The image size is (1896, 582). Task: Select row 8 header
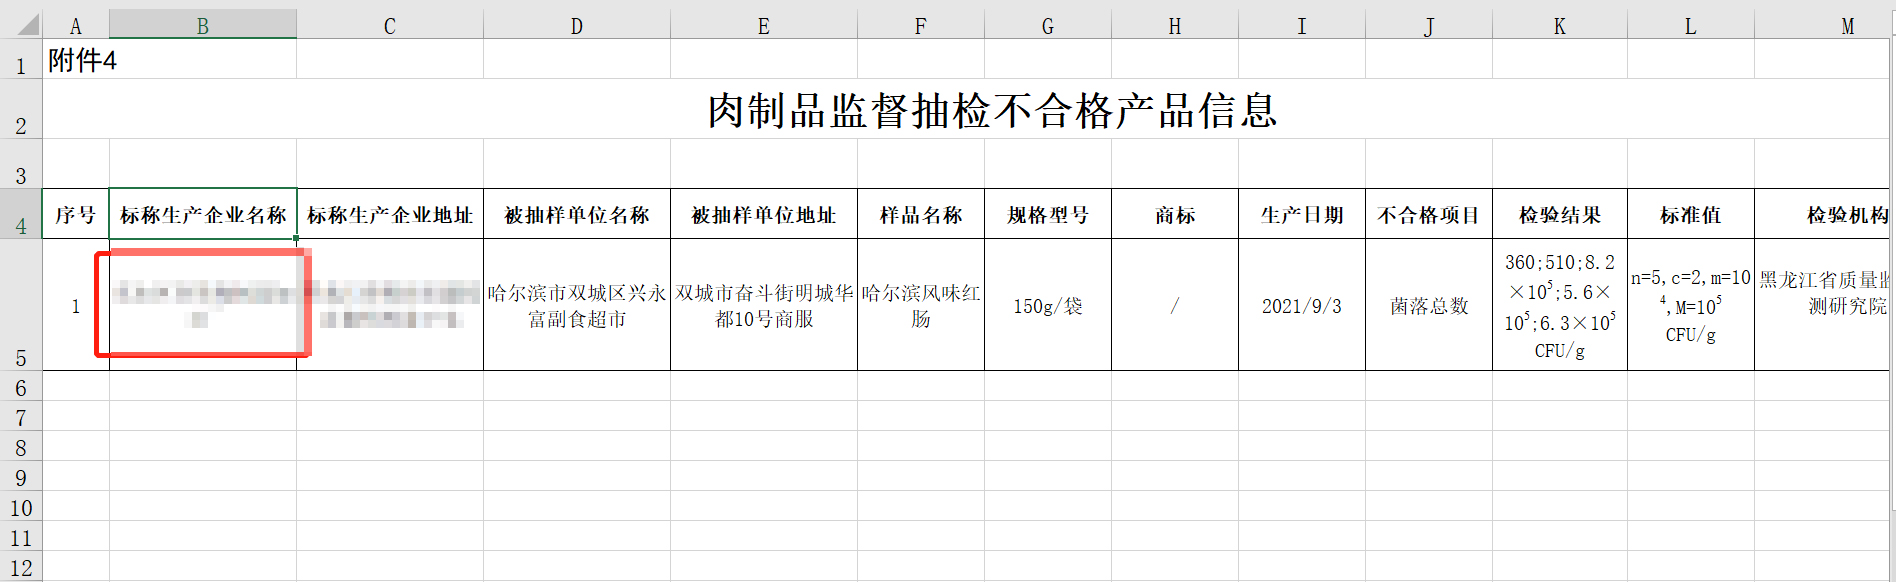coord(21,447)
